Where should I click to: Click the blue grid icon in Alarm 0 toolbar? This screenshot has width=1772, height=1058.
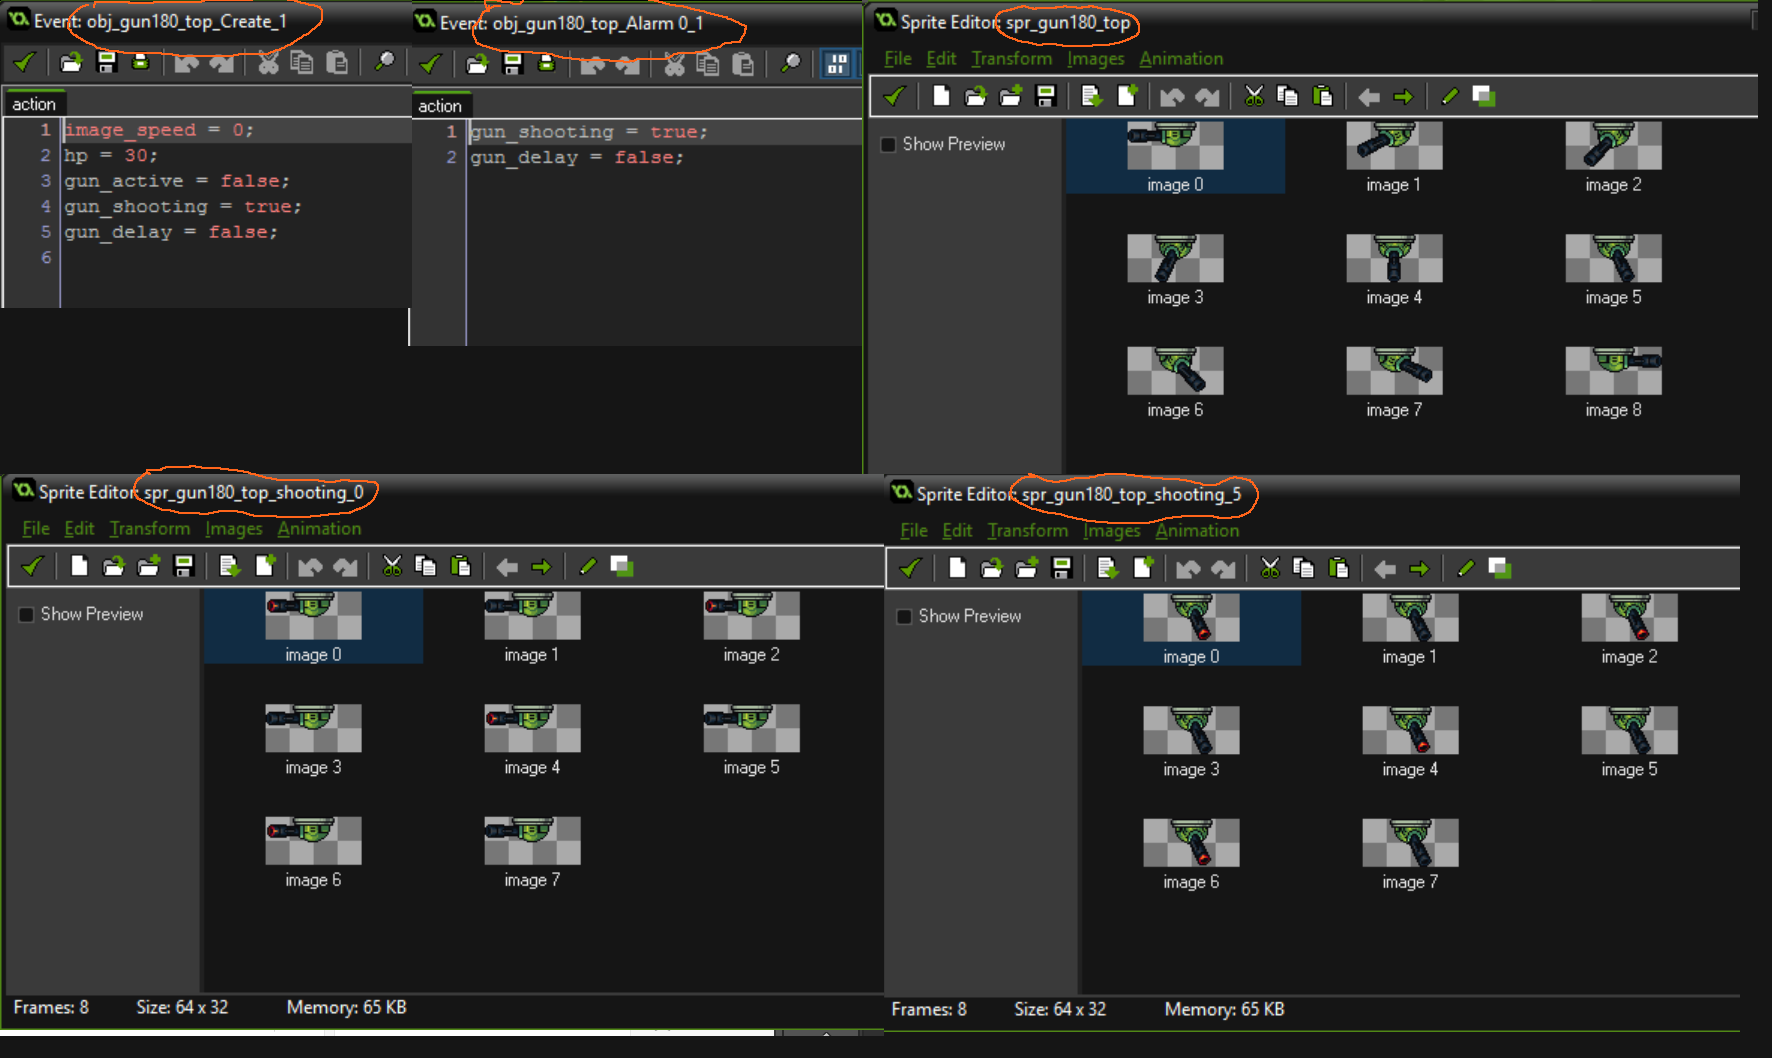click(836, 64)
